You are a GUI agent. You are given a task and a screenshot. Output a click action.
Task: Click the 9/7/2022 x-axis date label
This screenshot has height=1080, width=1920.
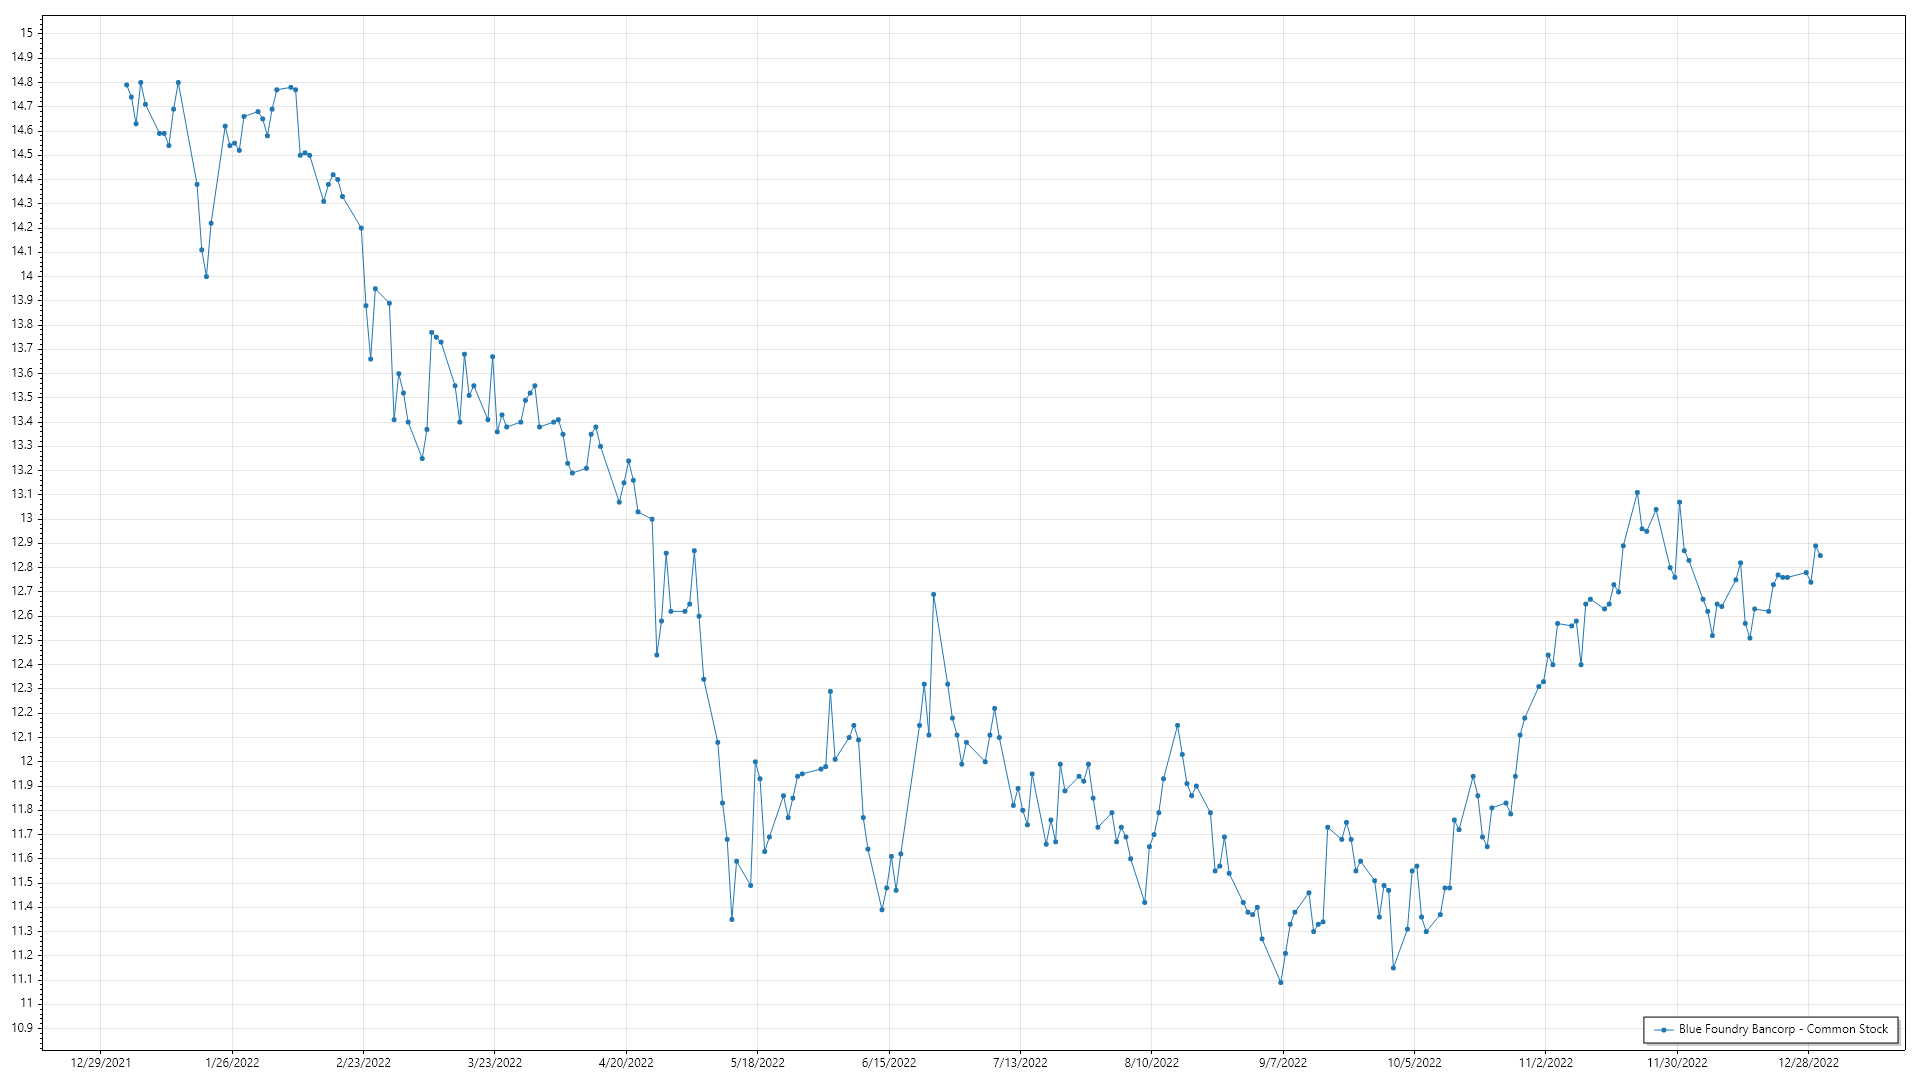pos(1282,1063)
